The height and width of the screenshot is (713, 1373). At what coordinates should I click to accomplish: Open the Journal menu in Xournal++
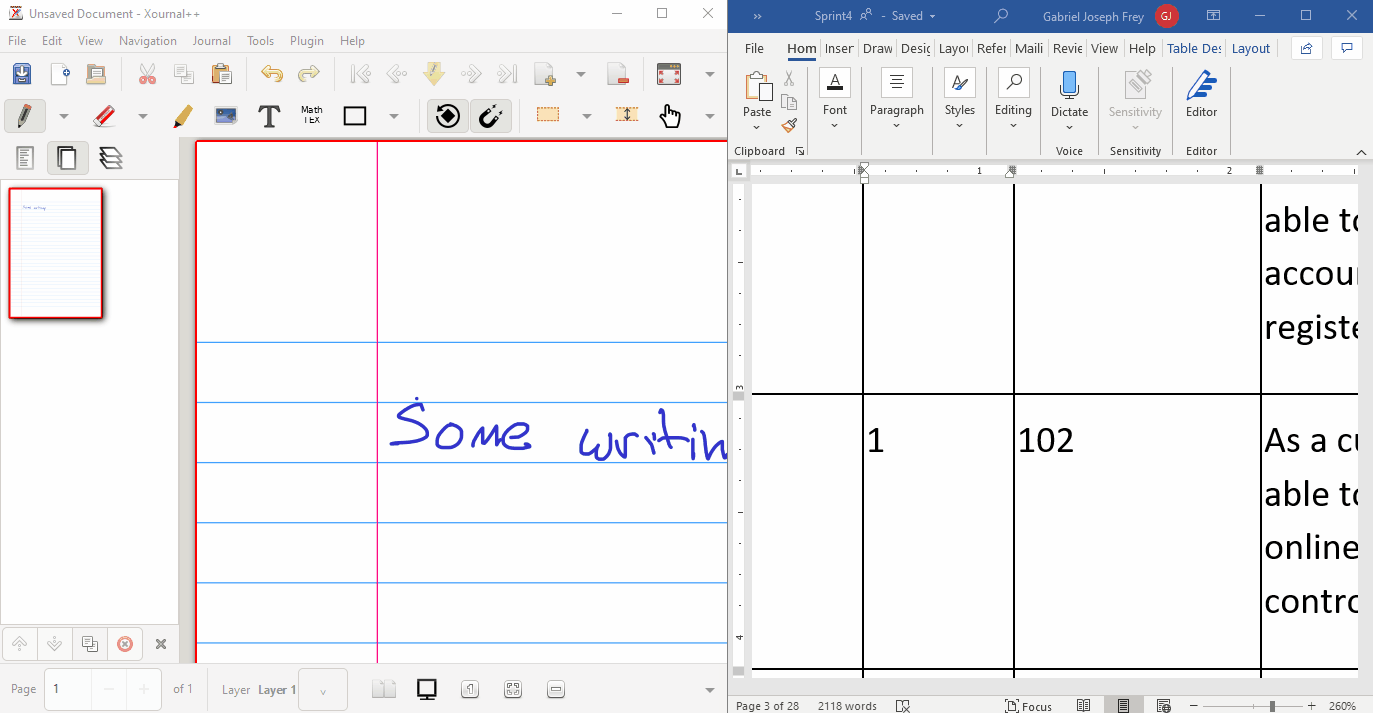coord(211,41)
